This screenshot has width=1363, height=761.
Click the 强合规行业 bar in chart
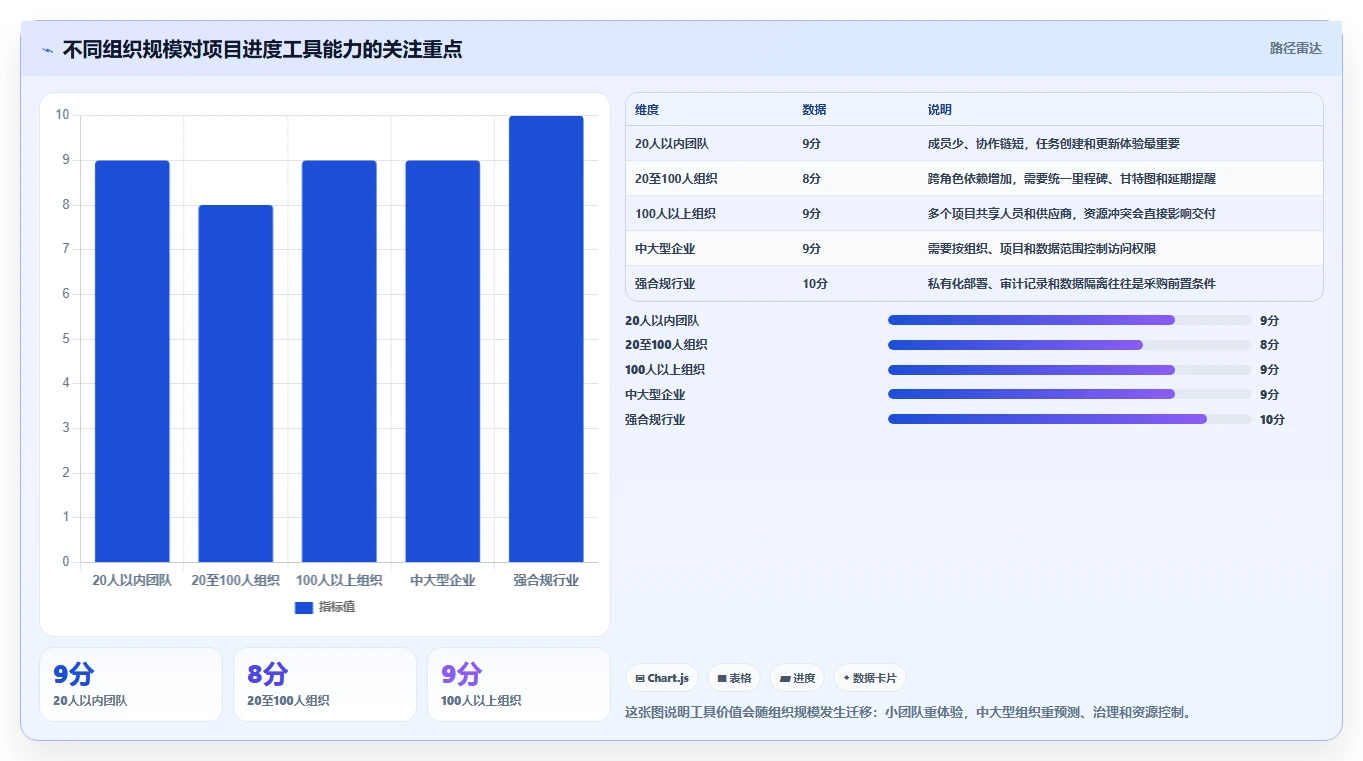point(546,339)
